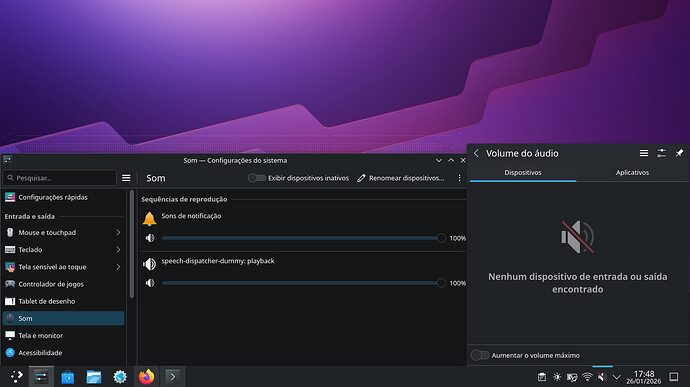Click the Som window title bar icon
Viewport: 690px width, 387px height.
[x=7, y=160]
